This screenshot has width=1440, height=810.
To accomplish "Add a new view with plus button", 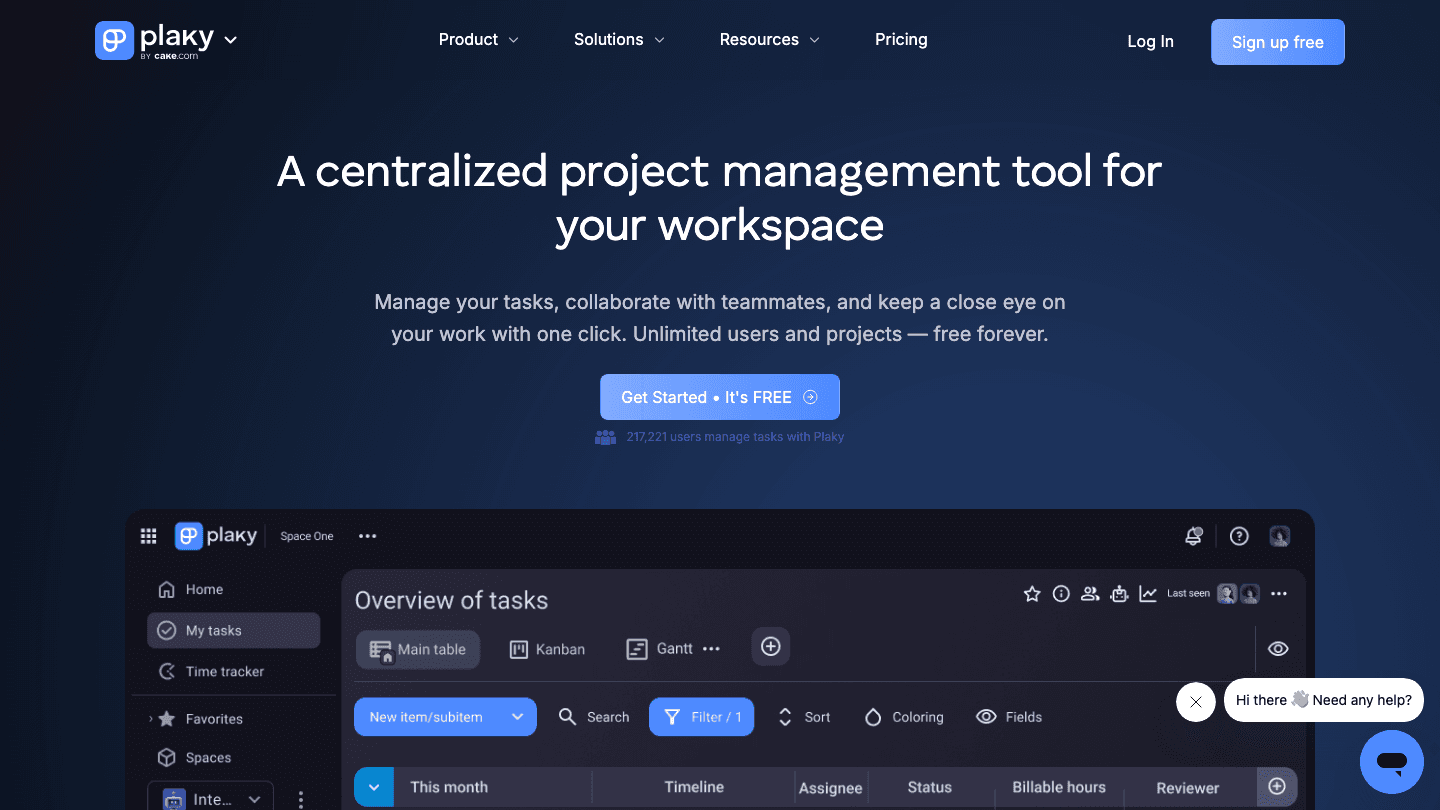I will point(771,647).
